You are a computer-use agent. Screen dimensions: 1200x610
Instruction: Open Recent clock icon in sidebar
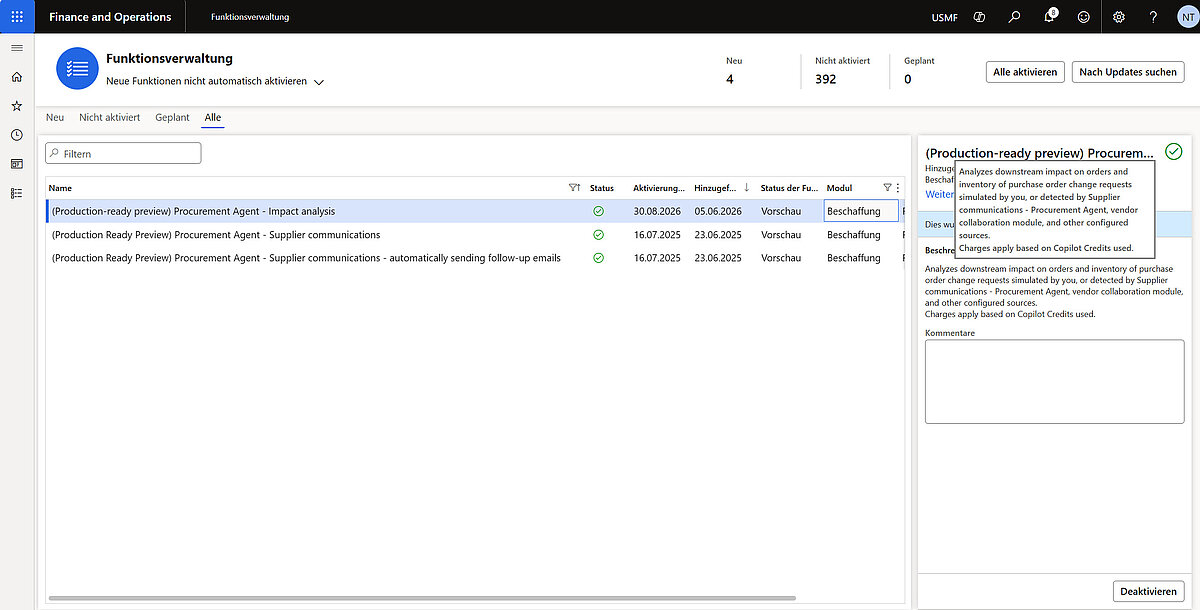pos(17,135)
